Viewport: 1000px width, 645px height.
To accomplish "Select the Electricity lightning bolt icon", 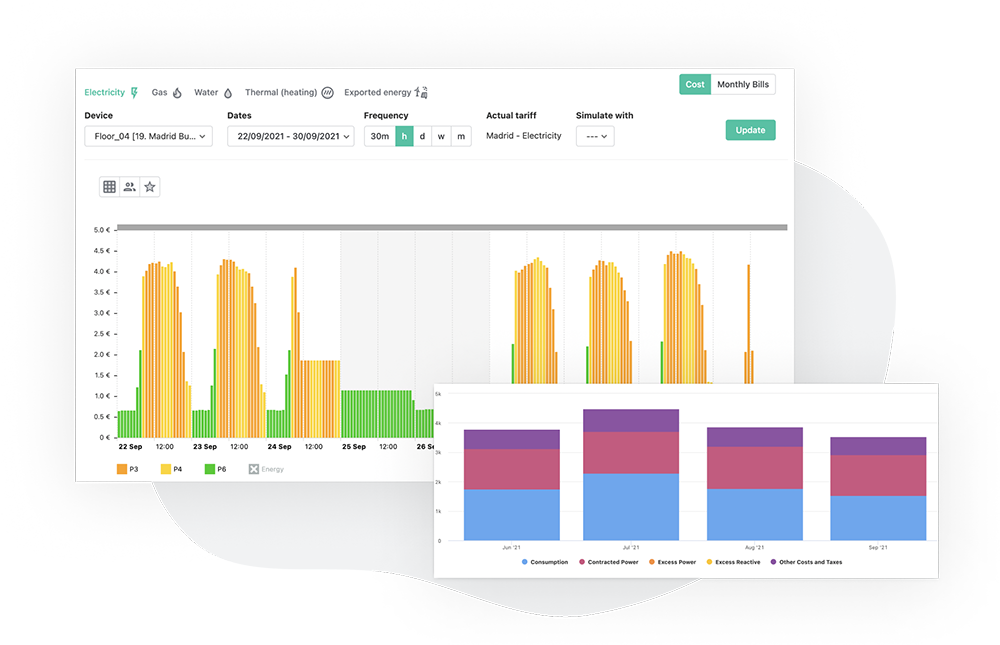I will click(134, 93).
